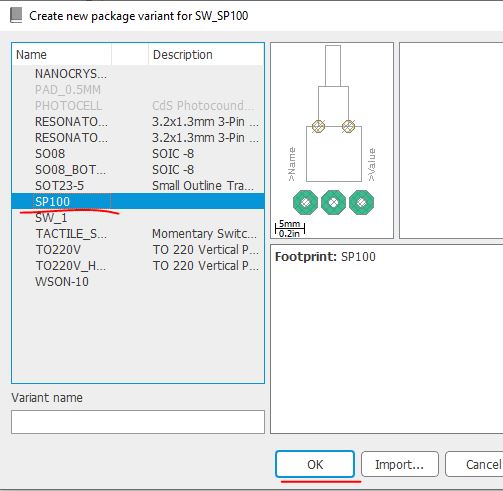Pick the WSON-10 package
The image size is (503, 491).
[138, 282]
